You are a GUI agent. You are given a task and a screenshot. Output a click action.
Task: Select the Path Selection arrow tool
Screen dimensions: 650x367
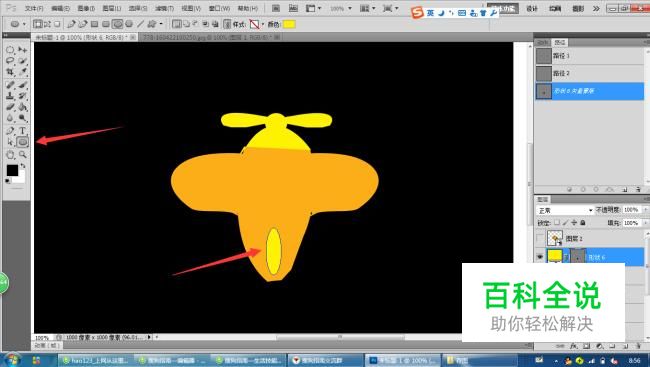(x=10, y=142)
